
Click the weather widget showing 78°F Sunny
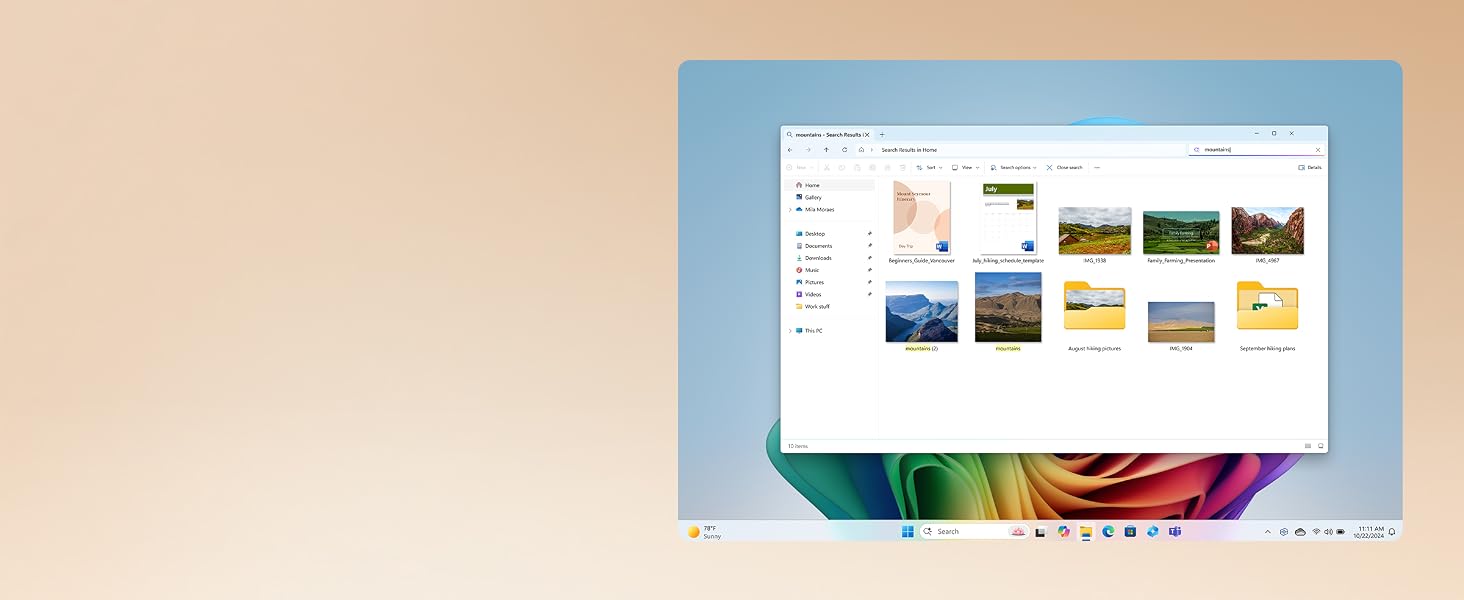(x=704, y=532)
